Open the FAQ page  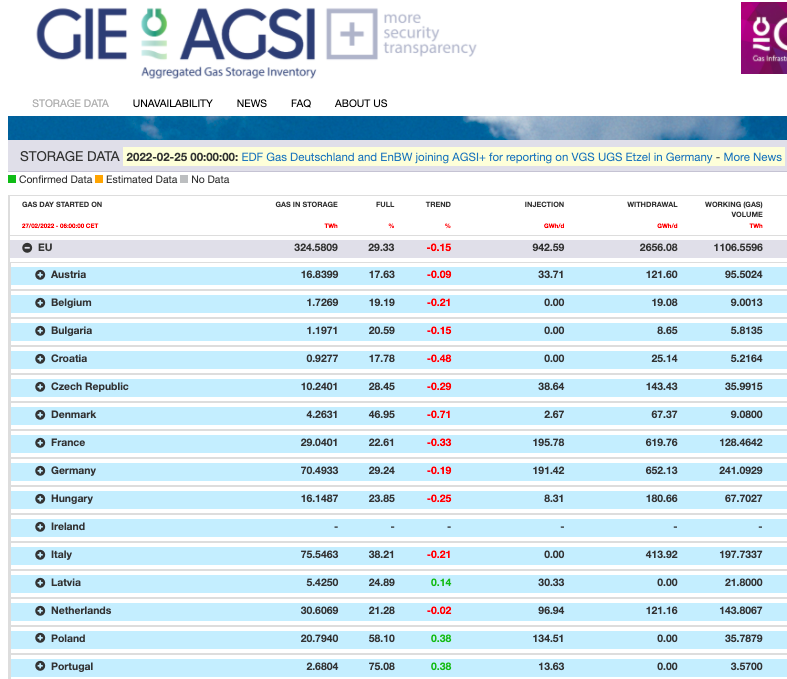(x=301, y=103)
